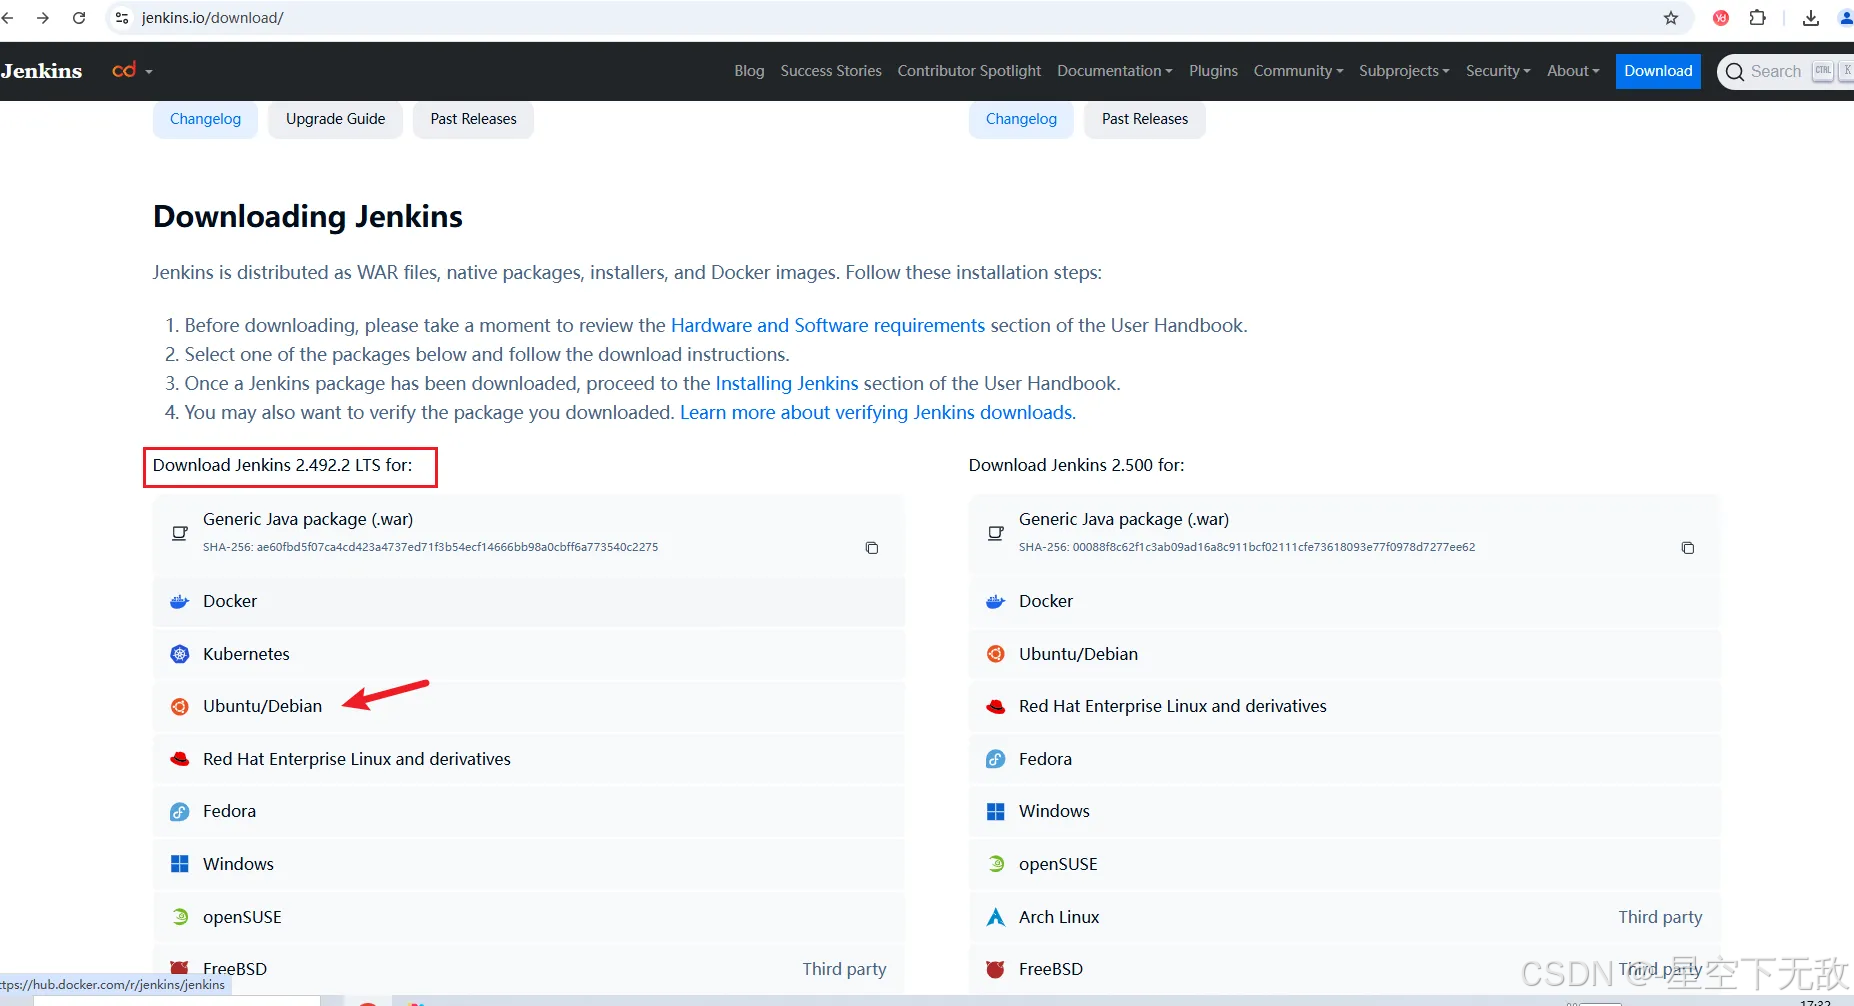The height and width of the screenshot is (1006, 1854).
Task: Open Plugins in the navbar
Action: tap(1213, 71)
